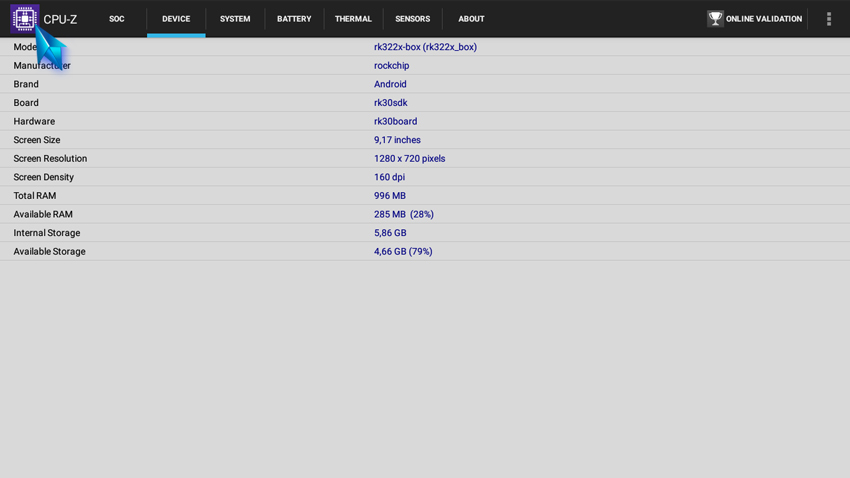This screenshot has width=850, height=478.
Task: Select the Screen Resolution label
Action: point(50,158)
